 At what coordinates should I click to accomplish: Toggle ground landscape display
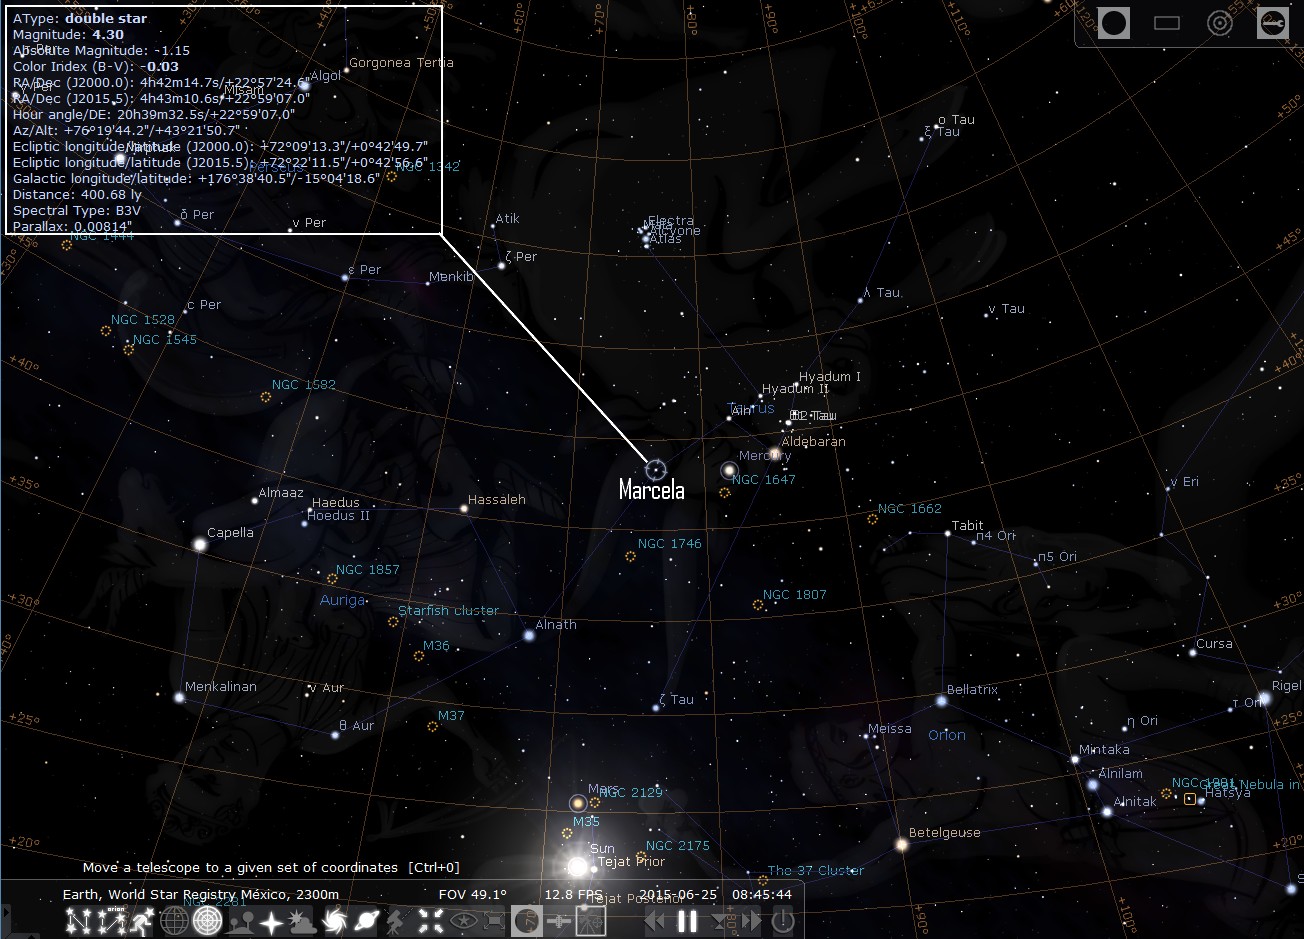[240, 921]
